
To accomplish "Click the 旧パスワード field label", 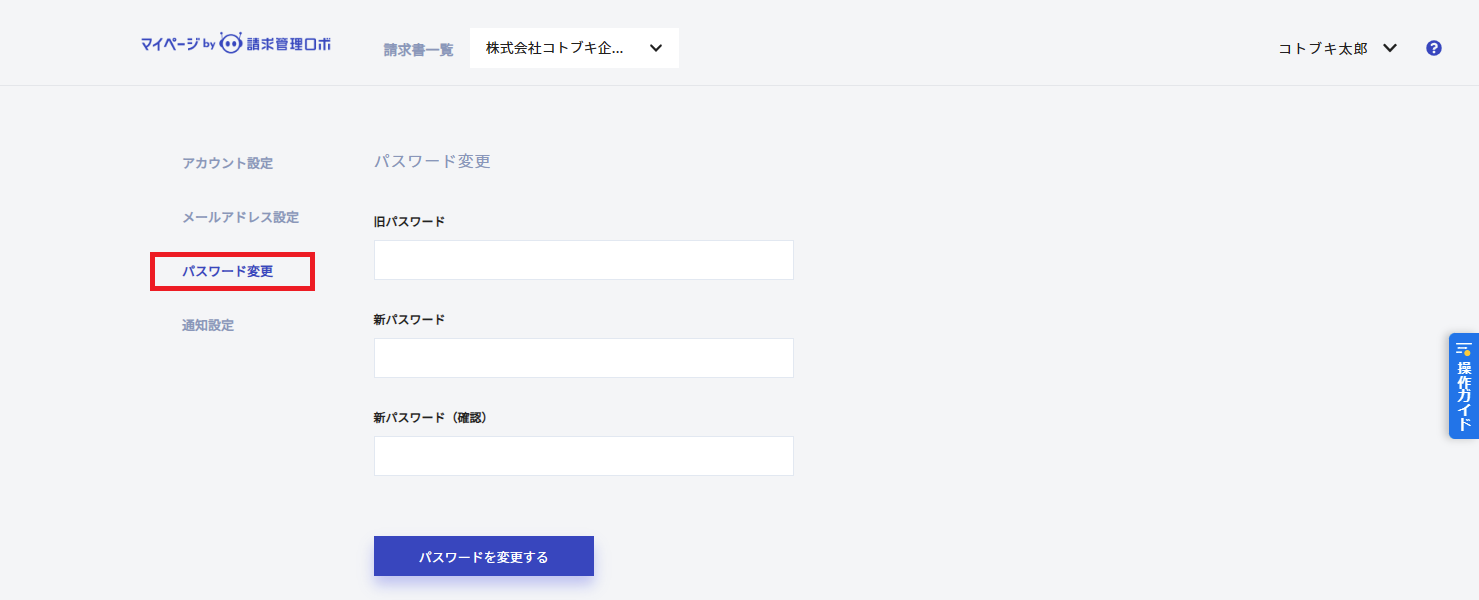I will (409, 221).
